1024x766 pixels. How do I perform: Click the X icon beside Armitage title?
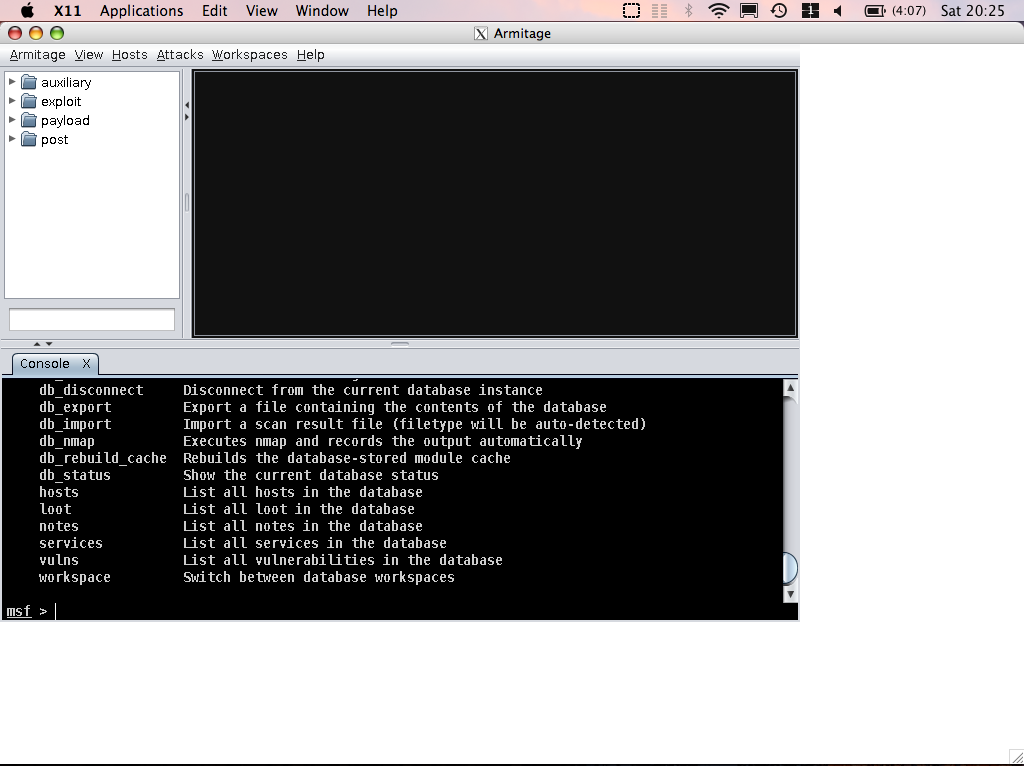coord(481,34)
